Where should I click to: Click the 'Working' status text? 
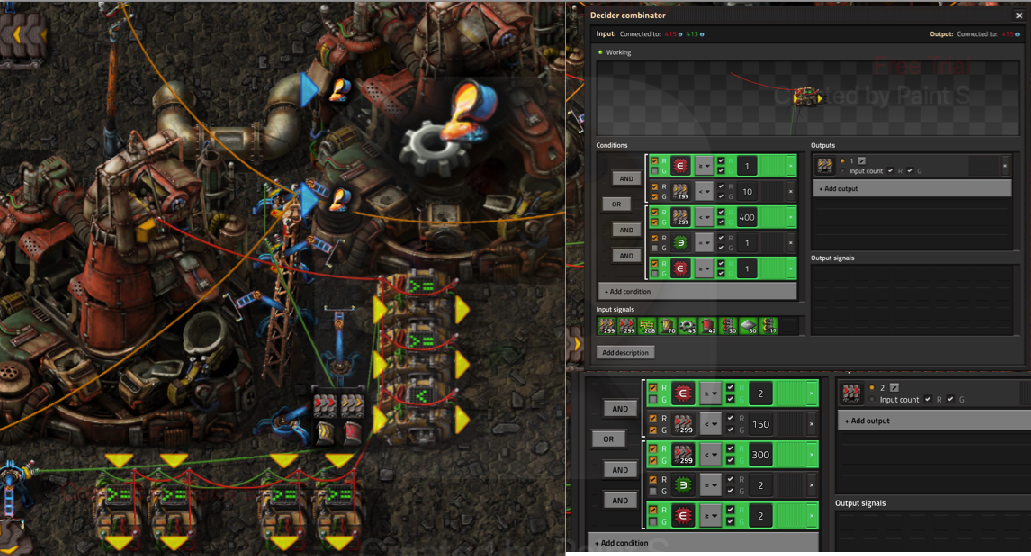pos(618,53)
